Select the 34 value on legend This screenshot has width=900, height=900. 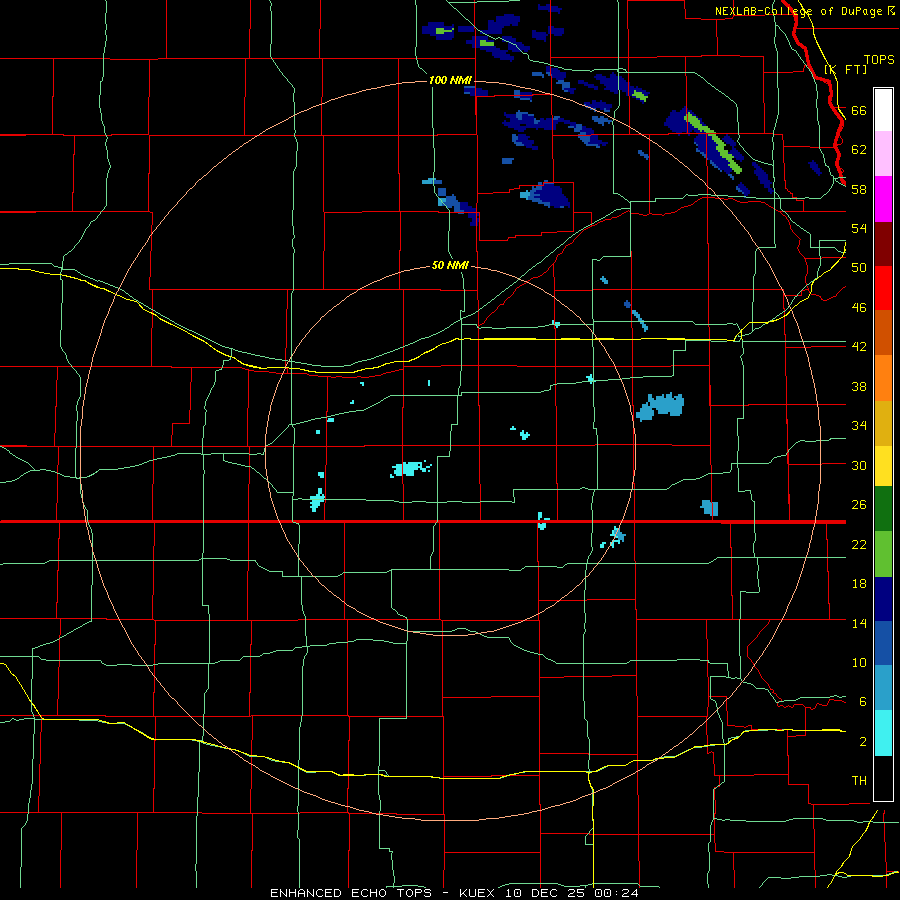(x=859, y=426)
